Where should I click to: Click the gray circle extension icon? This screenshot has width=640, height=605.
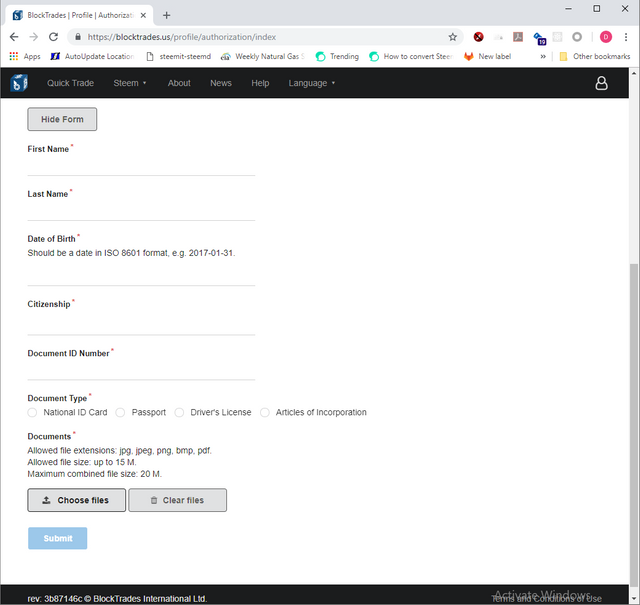tap(577, 37)
